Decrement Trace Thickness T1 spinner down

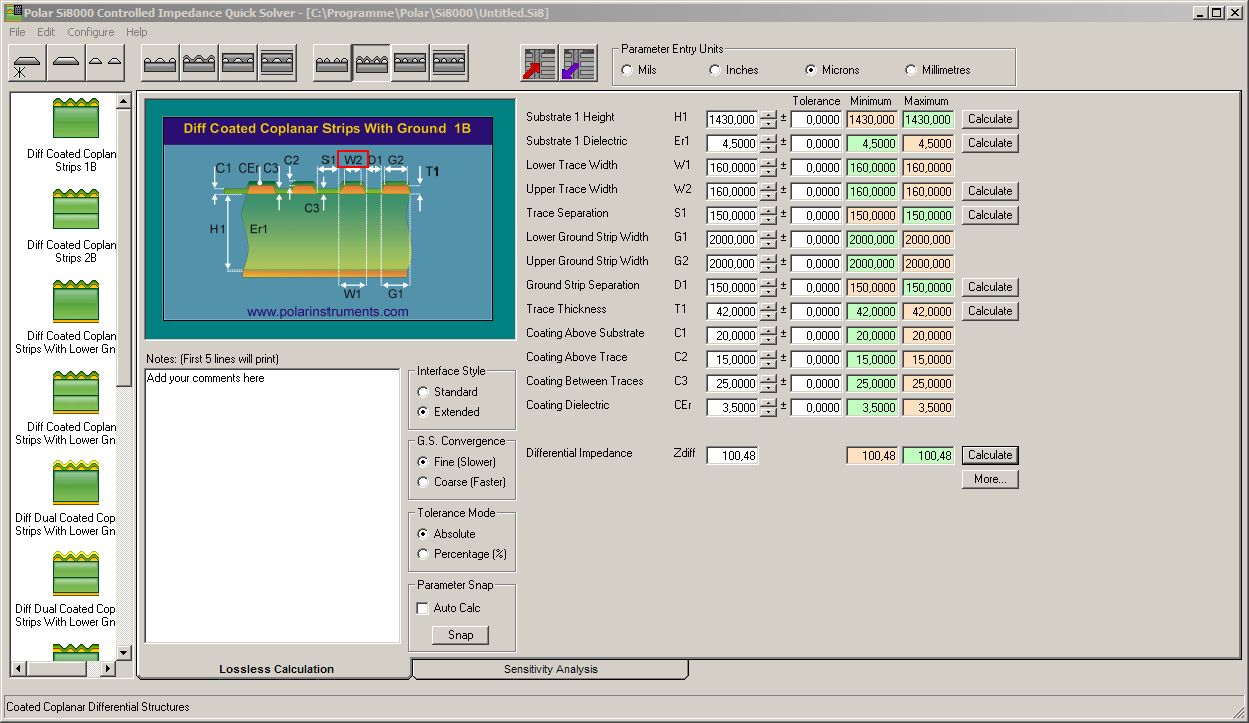pyautogui.click(x=768, y=316)
